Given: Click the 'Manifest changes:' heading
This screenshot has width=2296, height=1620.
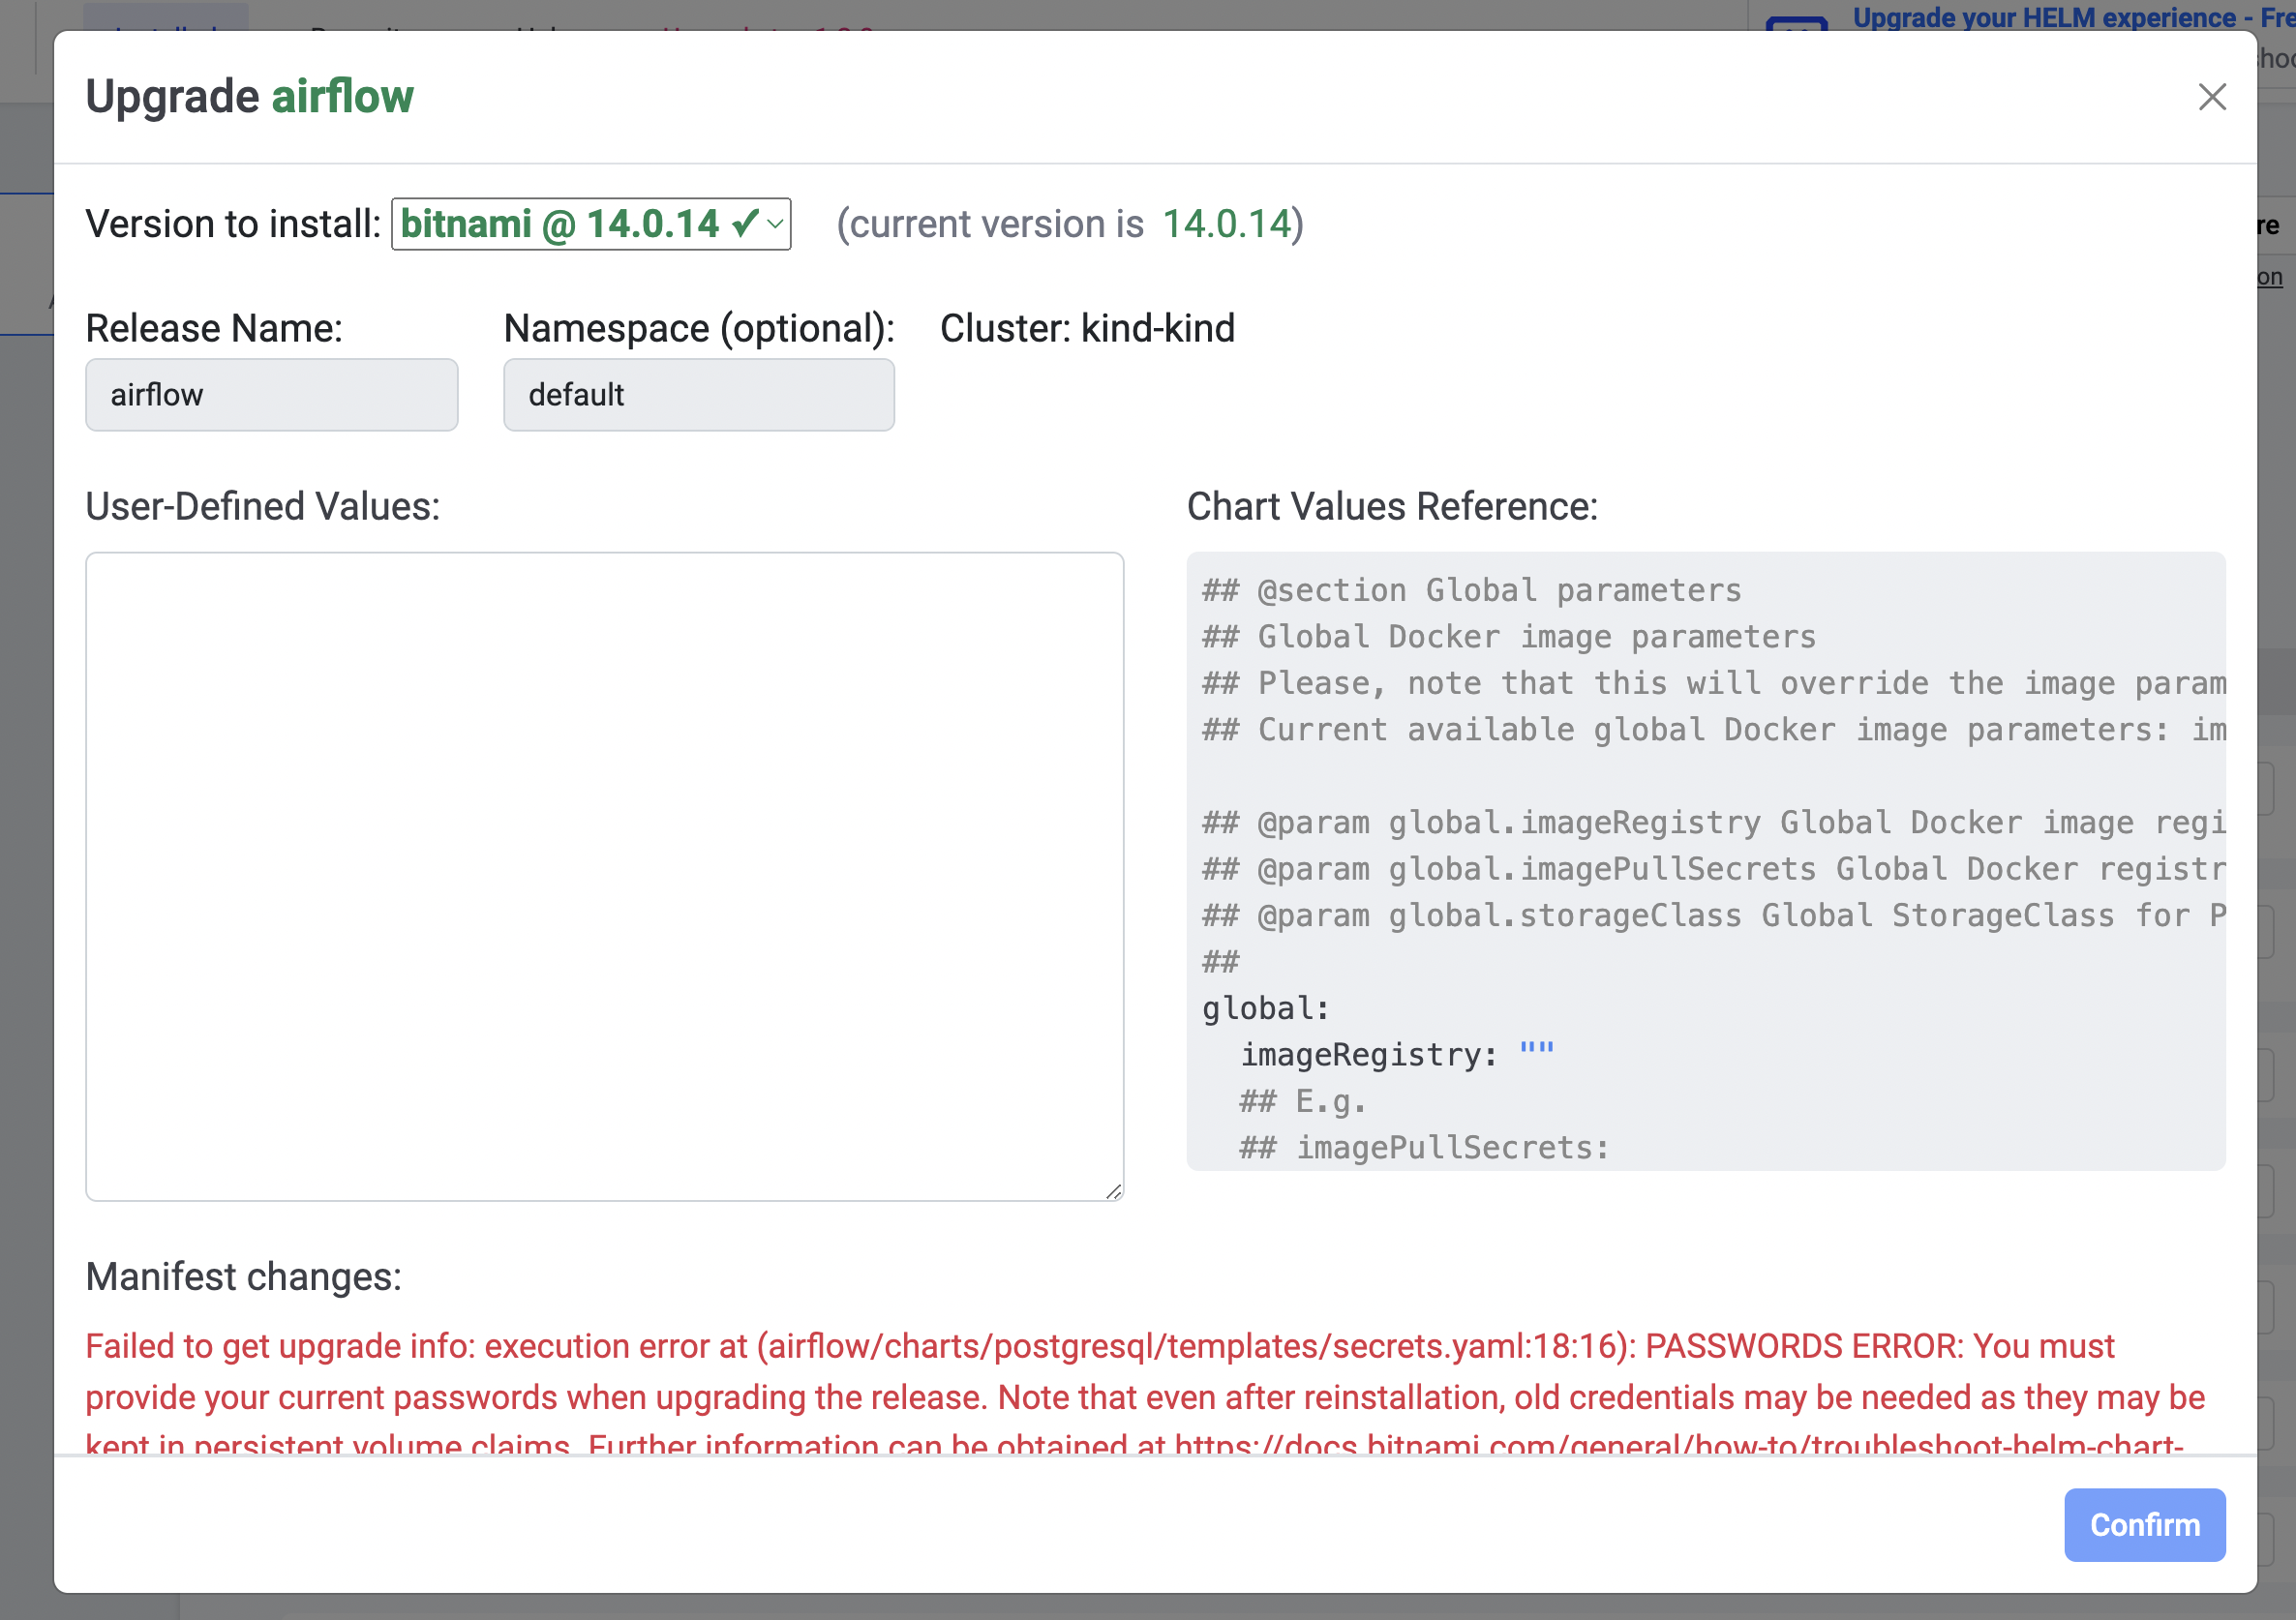Looking at the screenshot, I should pyautogui.click(x=244, y=1277).
